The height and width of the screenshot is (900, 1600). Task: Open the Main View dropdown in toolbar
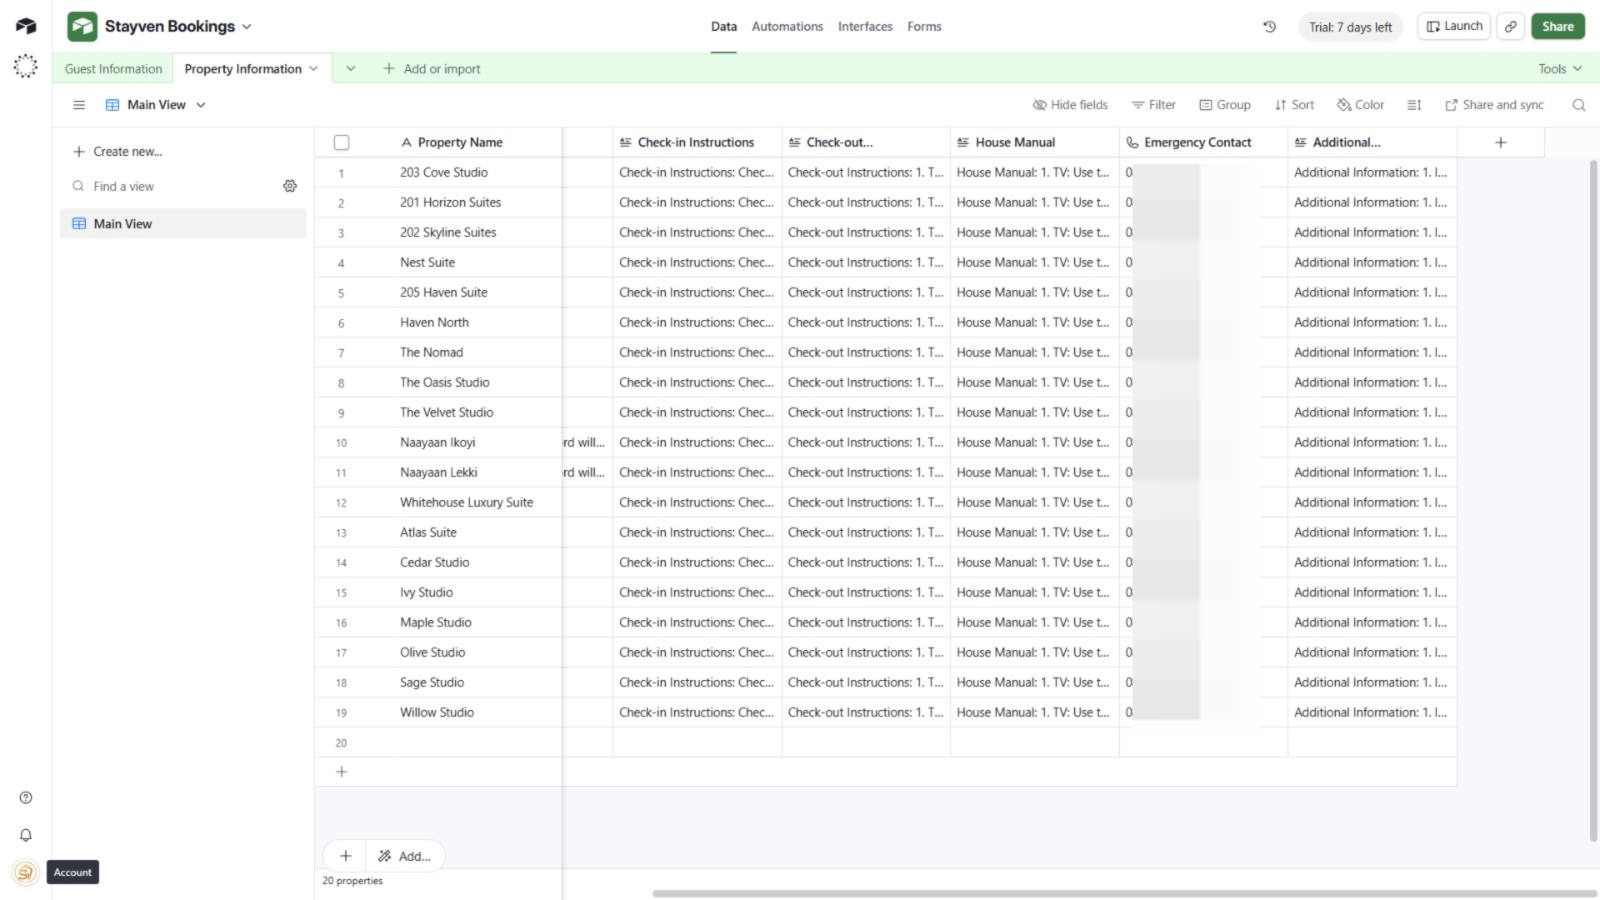155,105
